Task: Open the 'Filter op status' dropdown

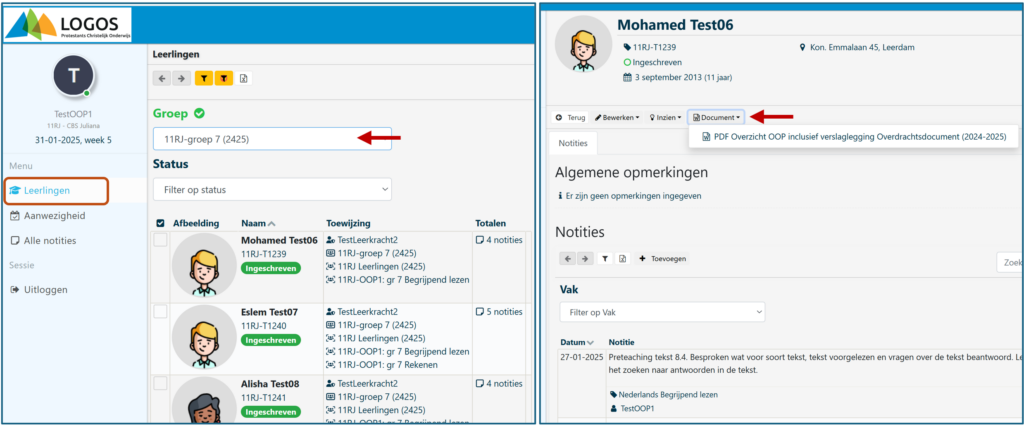Action: [x=272, y=189]
